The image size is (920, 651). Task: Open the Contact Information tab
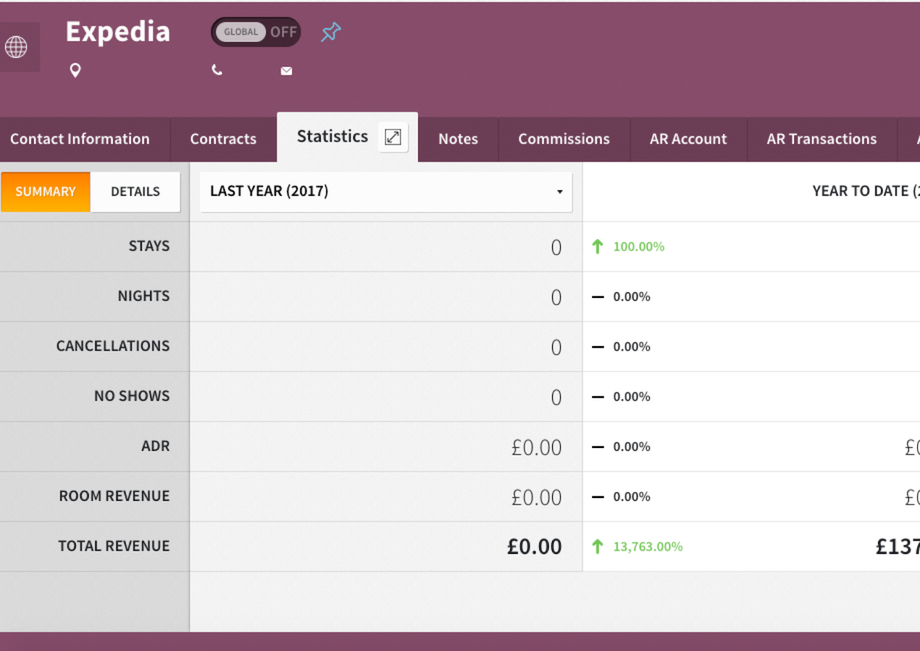[80, 139]
